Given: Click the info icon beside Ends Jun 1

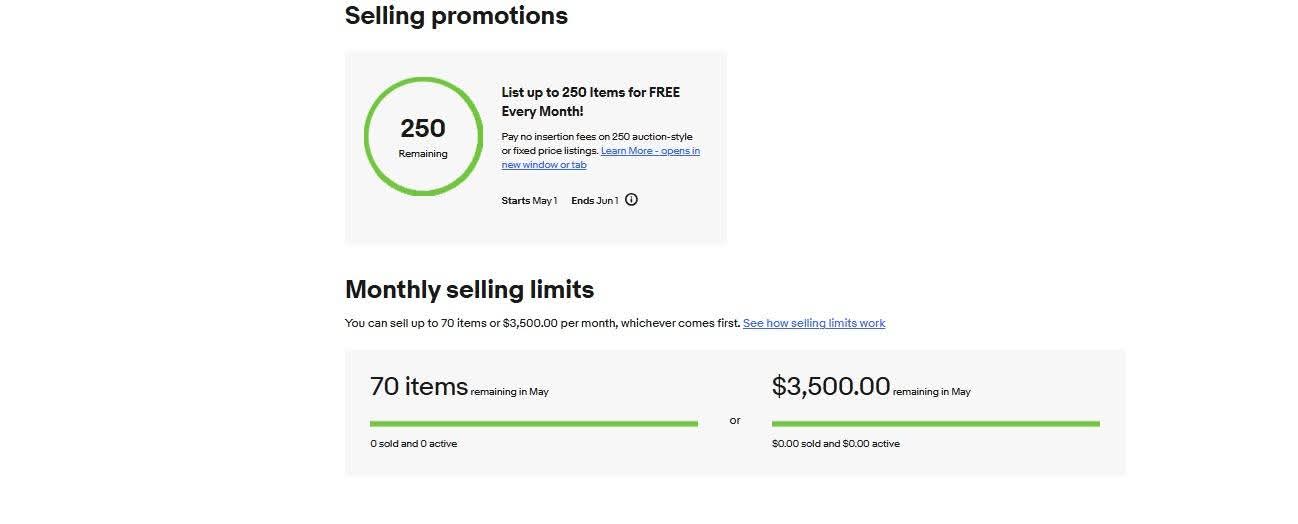Looking at the screenshot, I should (x=631, y=200).
